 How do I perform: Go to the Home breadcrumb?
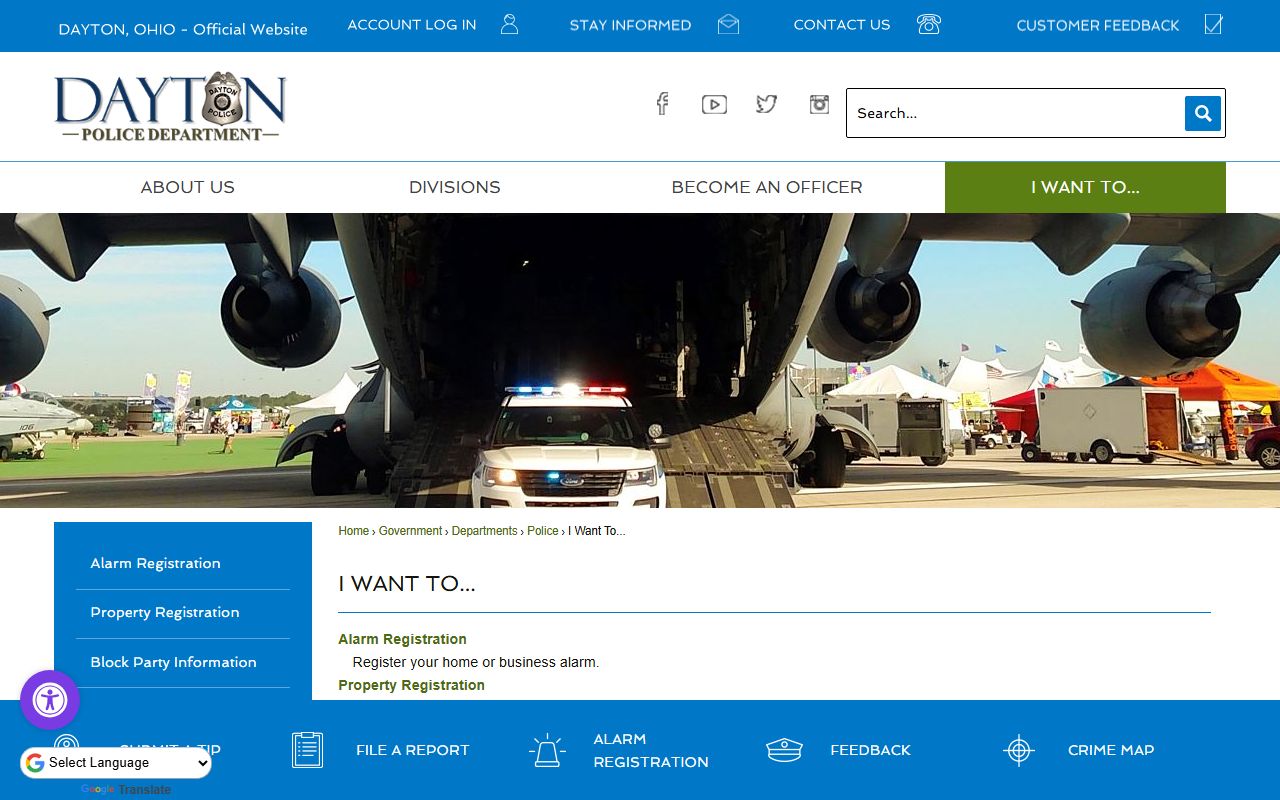(x=354, y=531)
